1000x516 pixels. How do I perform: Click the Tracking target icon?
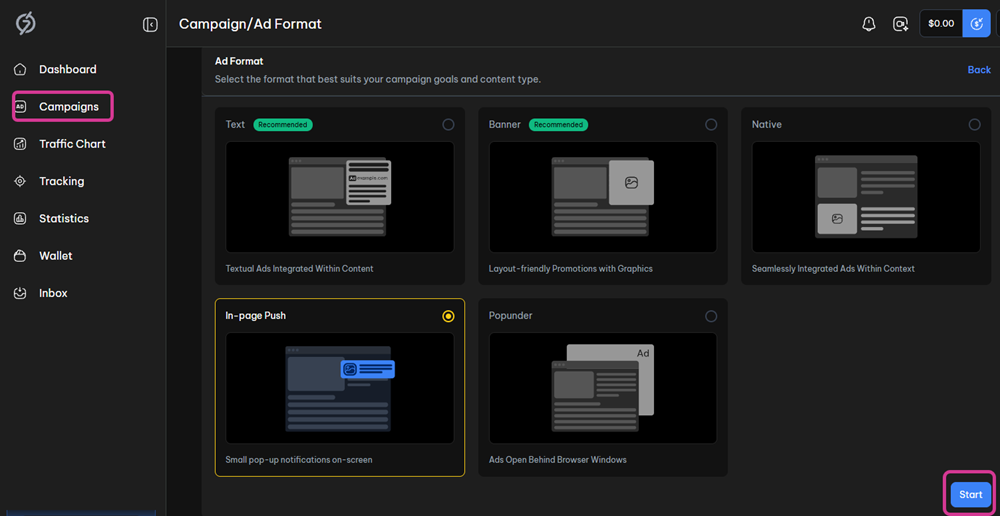20,181
